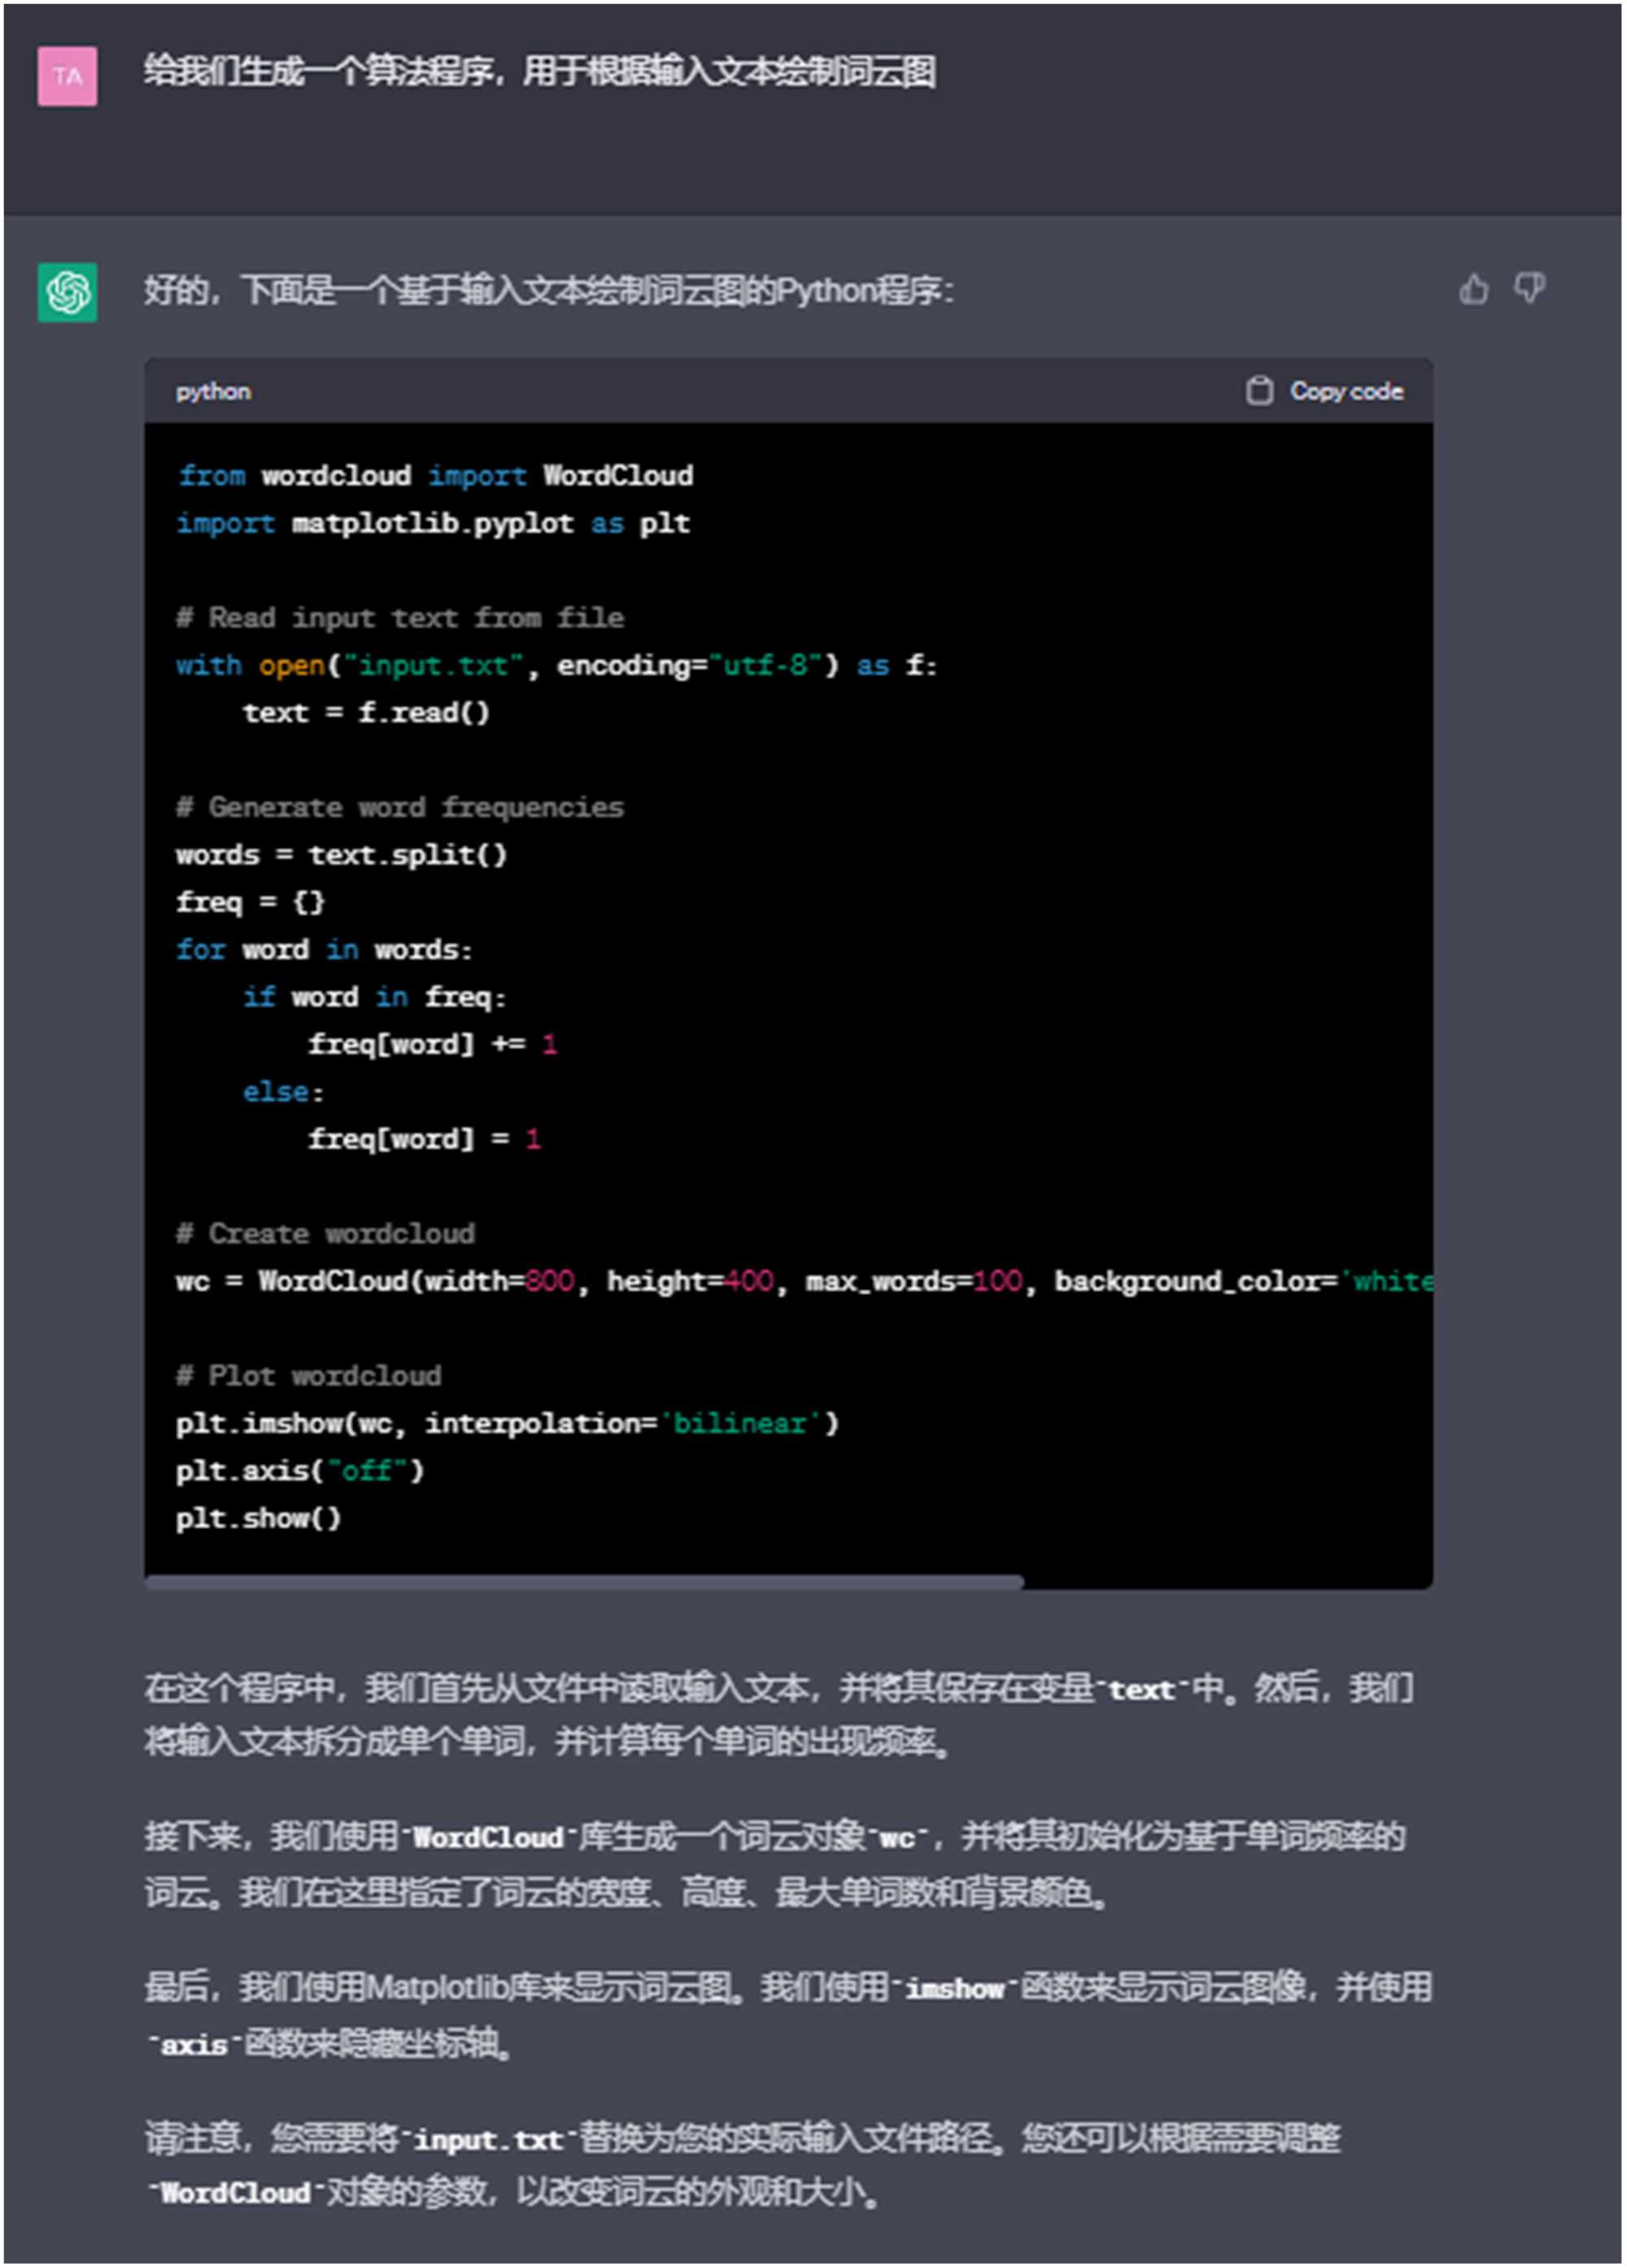Screen dimensions: 1627x2268
Task: Click the open("input.txt") code line
Action: click(556, 666)
